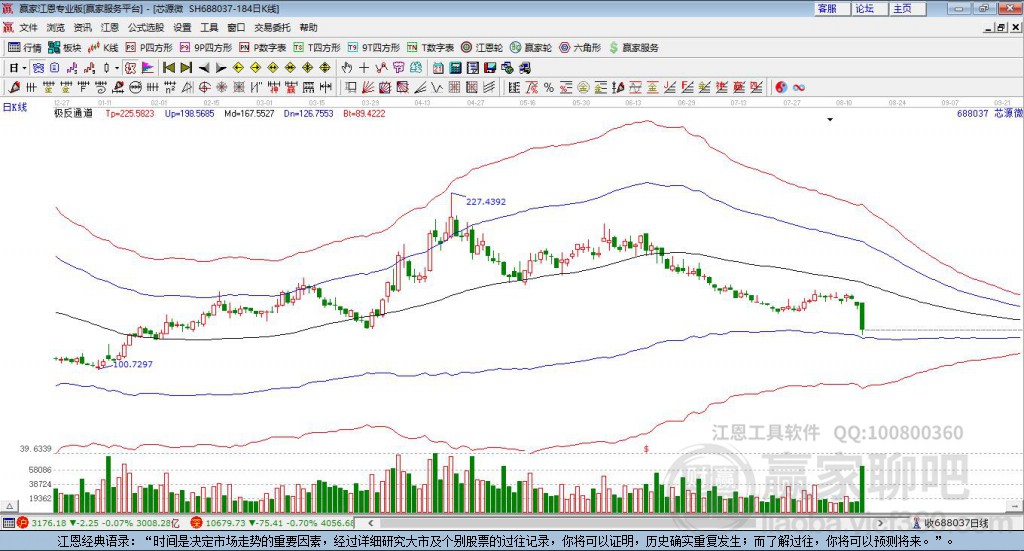Click status bar grid icon at far left
The height and width of the screenshot is (551, 1024).
[8, 523]
